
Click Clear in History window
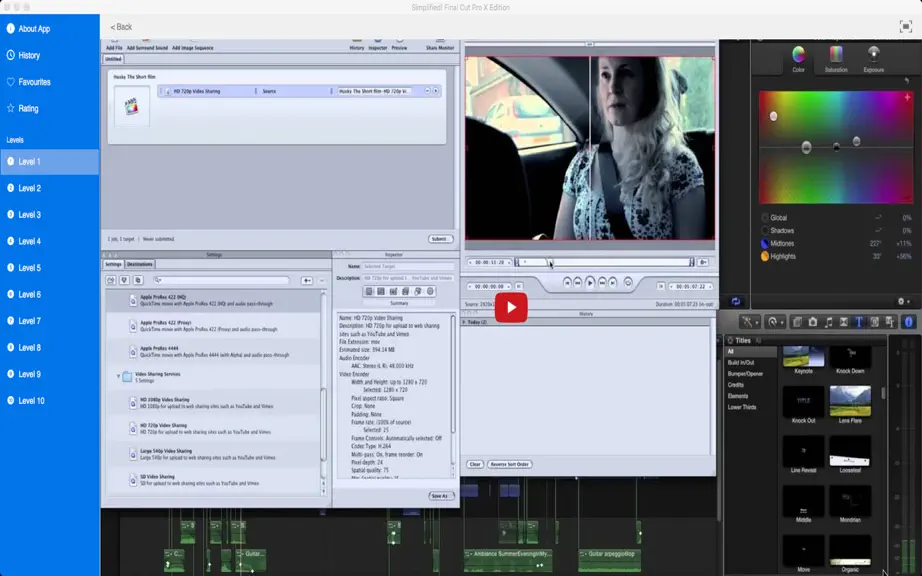(475, 464)
